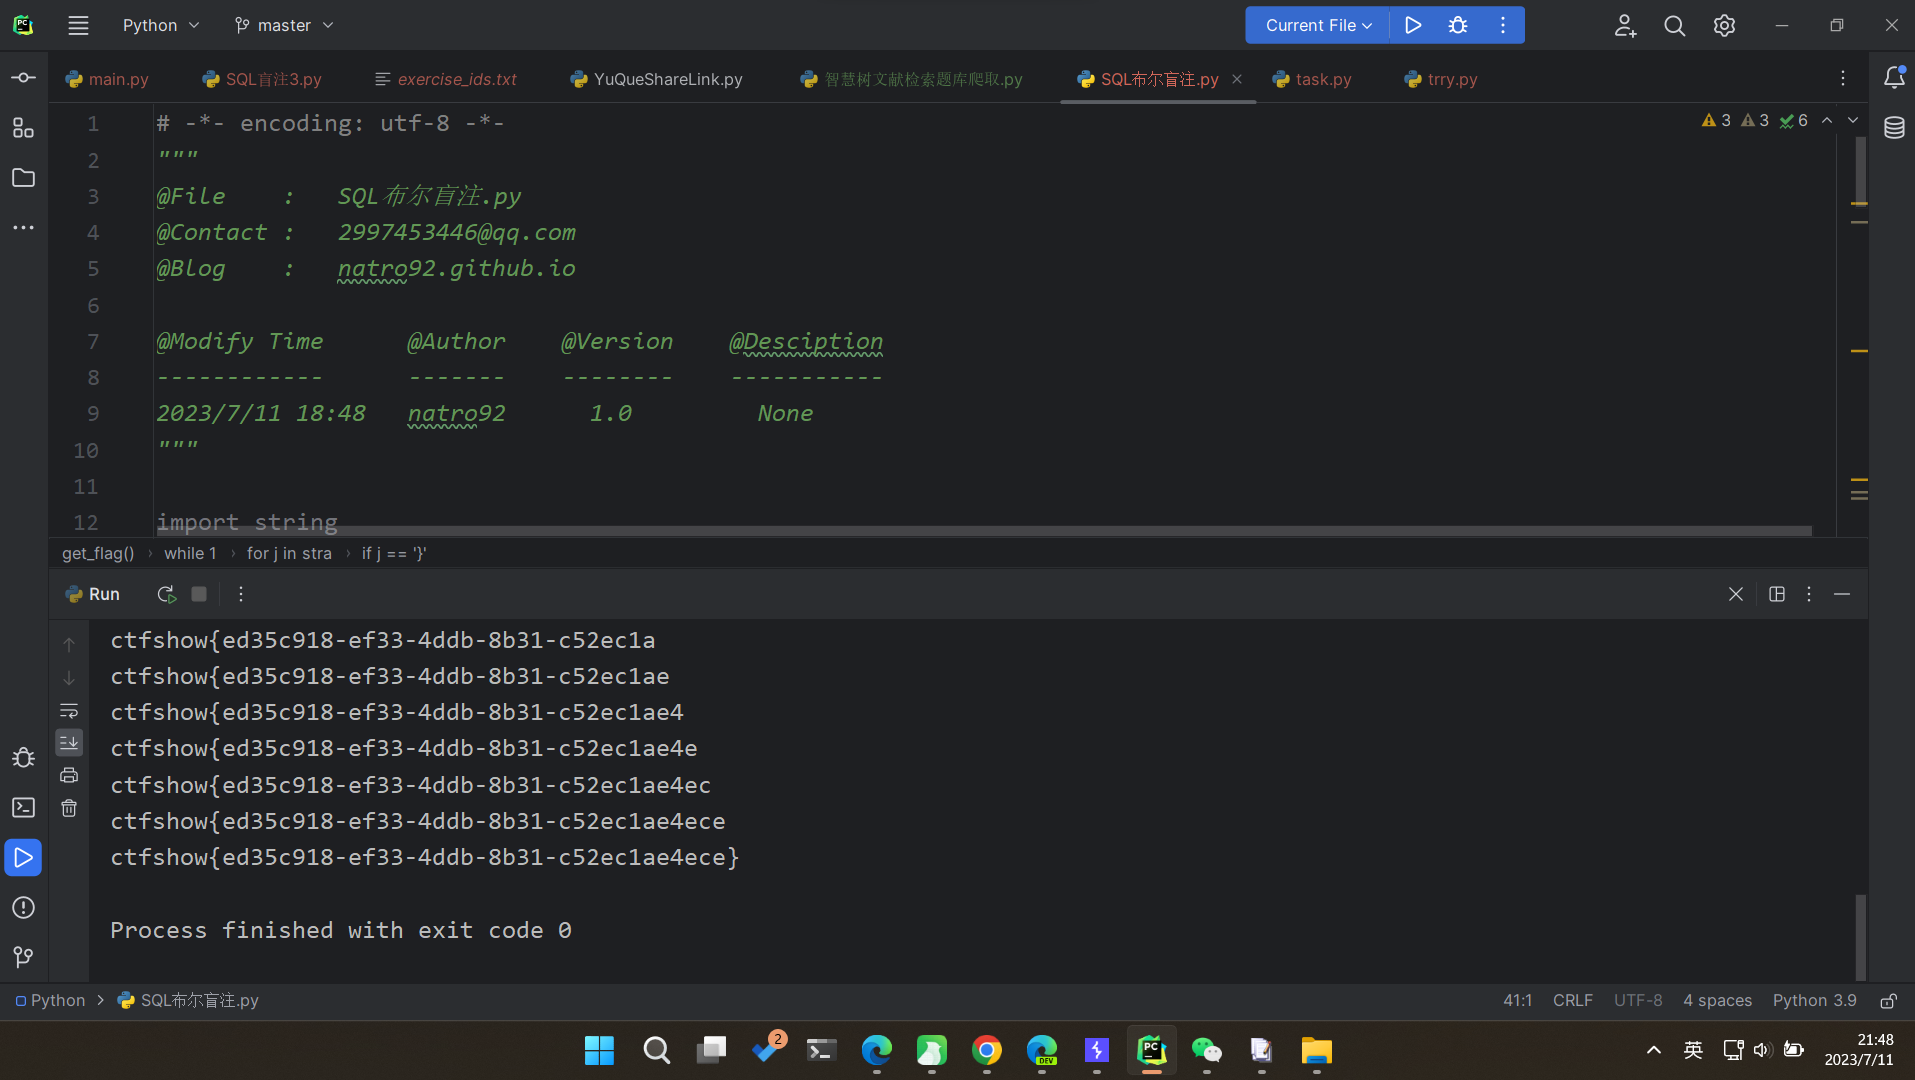1915x1080 pixels.
Task: Run the current file
Action: click(1413, 25)
